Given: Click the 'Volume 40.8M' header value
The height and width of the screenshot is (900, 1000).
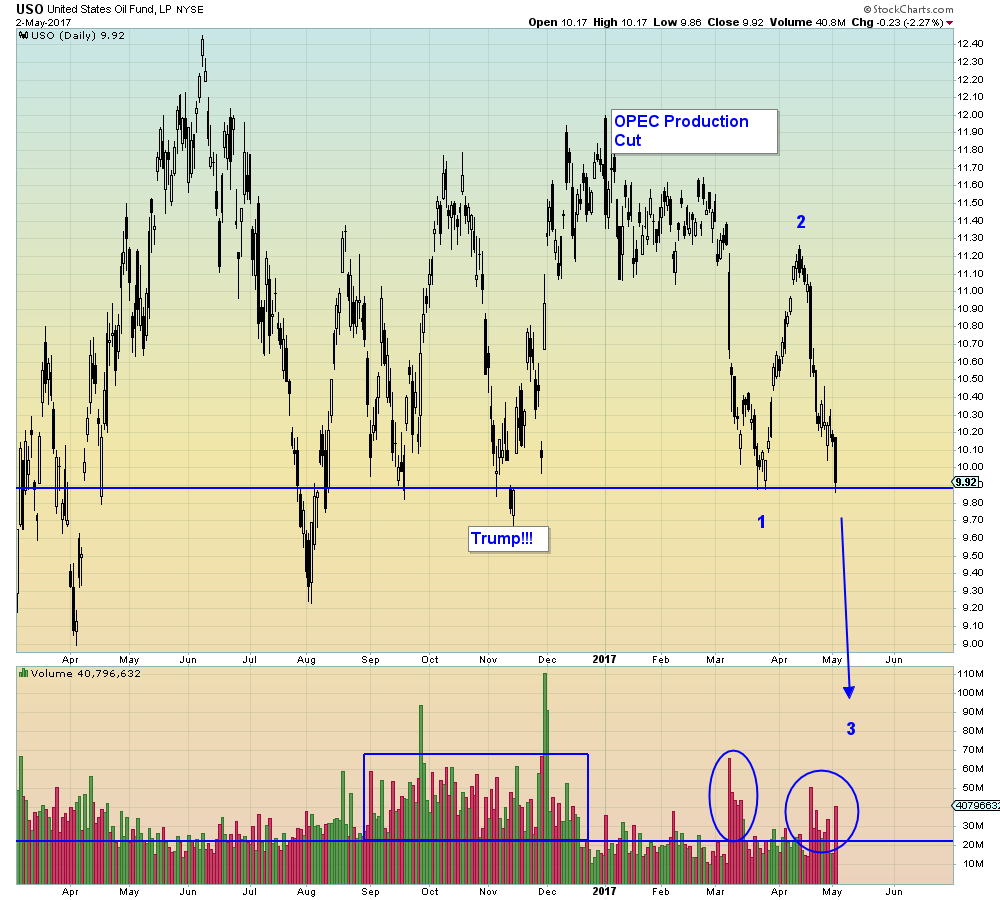Looking at the screenshot, I should (x=807, y=22).
